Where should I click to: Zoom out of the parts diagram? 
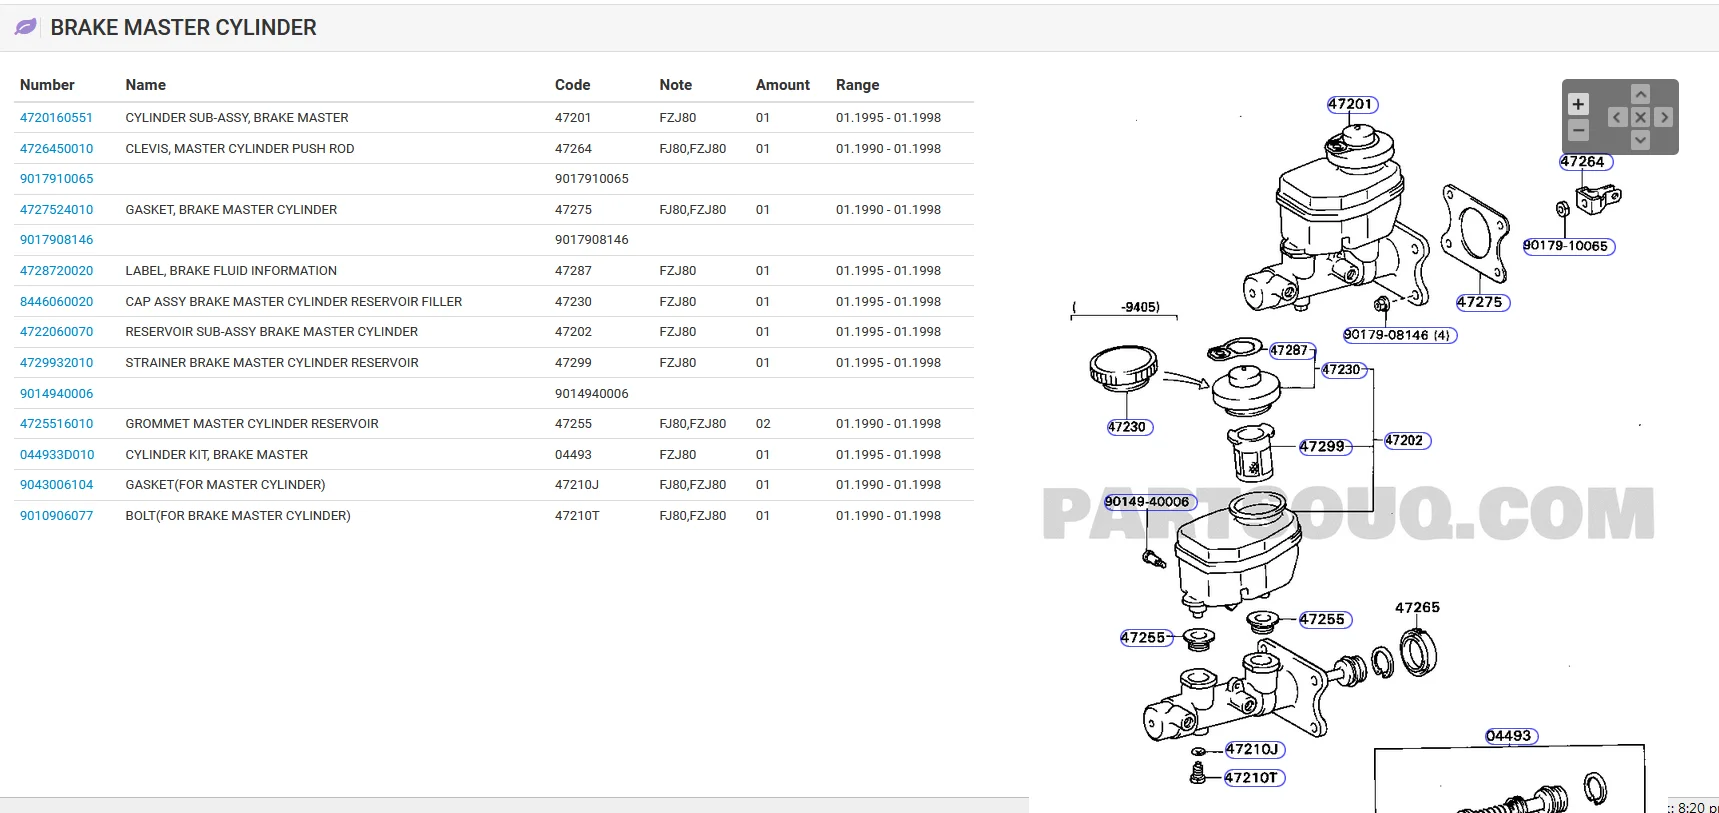(x=1578, y=130)
